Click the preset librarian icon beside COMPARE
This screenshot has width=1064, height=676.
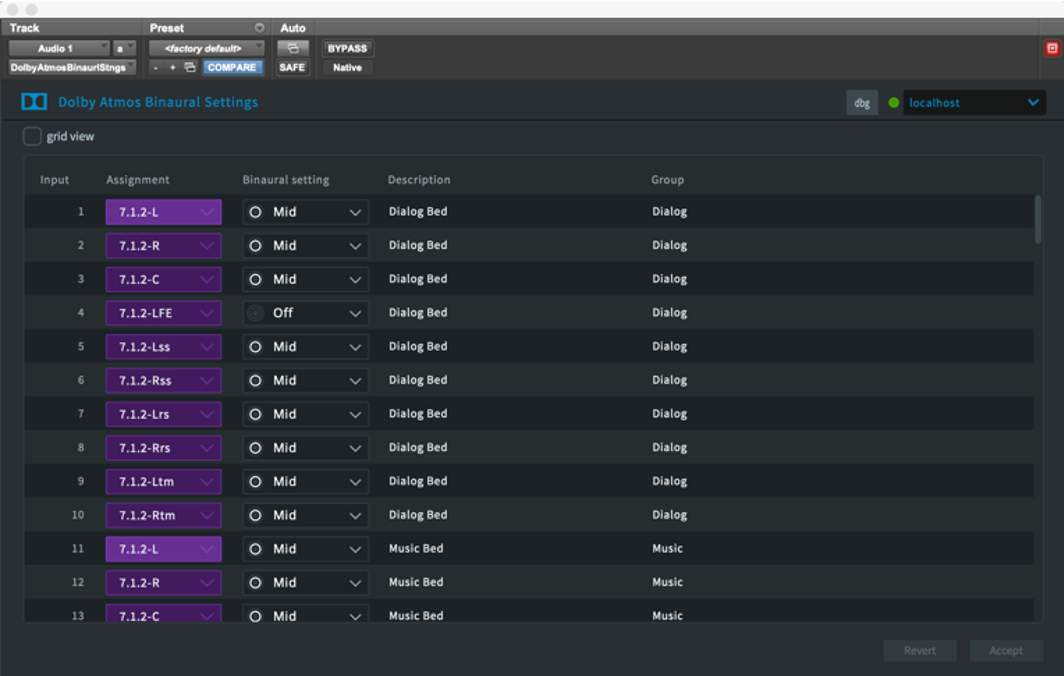190,68
